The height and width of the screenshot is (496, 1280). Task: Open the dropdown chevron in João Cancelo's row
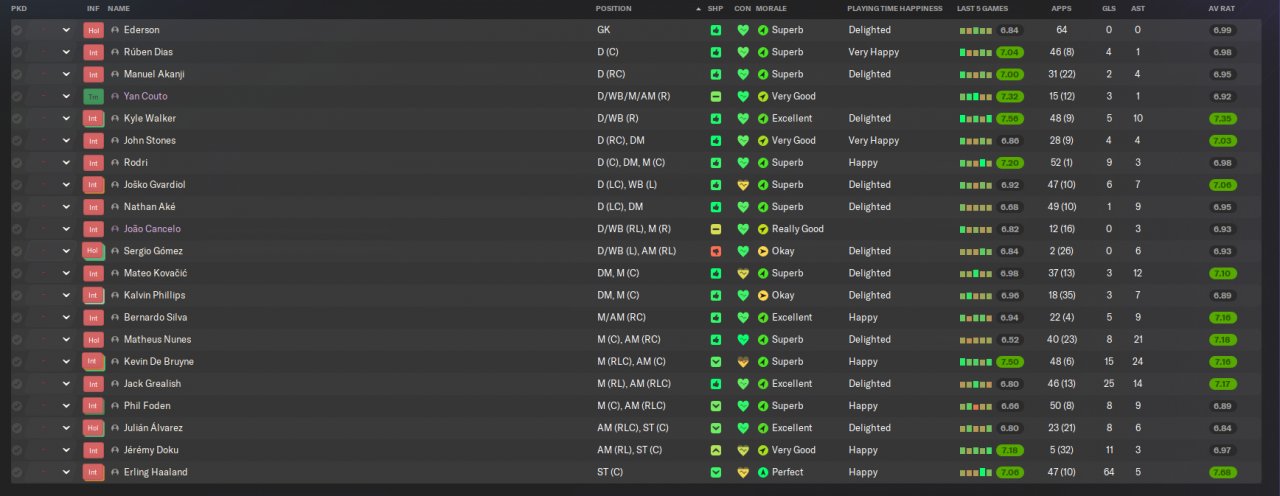coord(67,229)
